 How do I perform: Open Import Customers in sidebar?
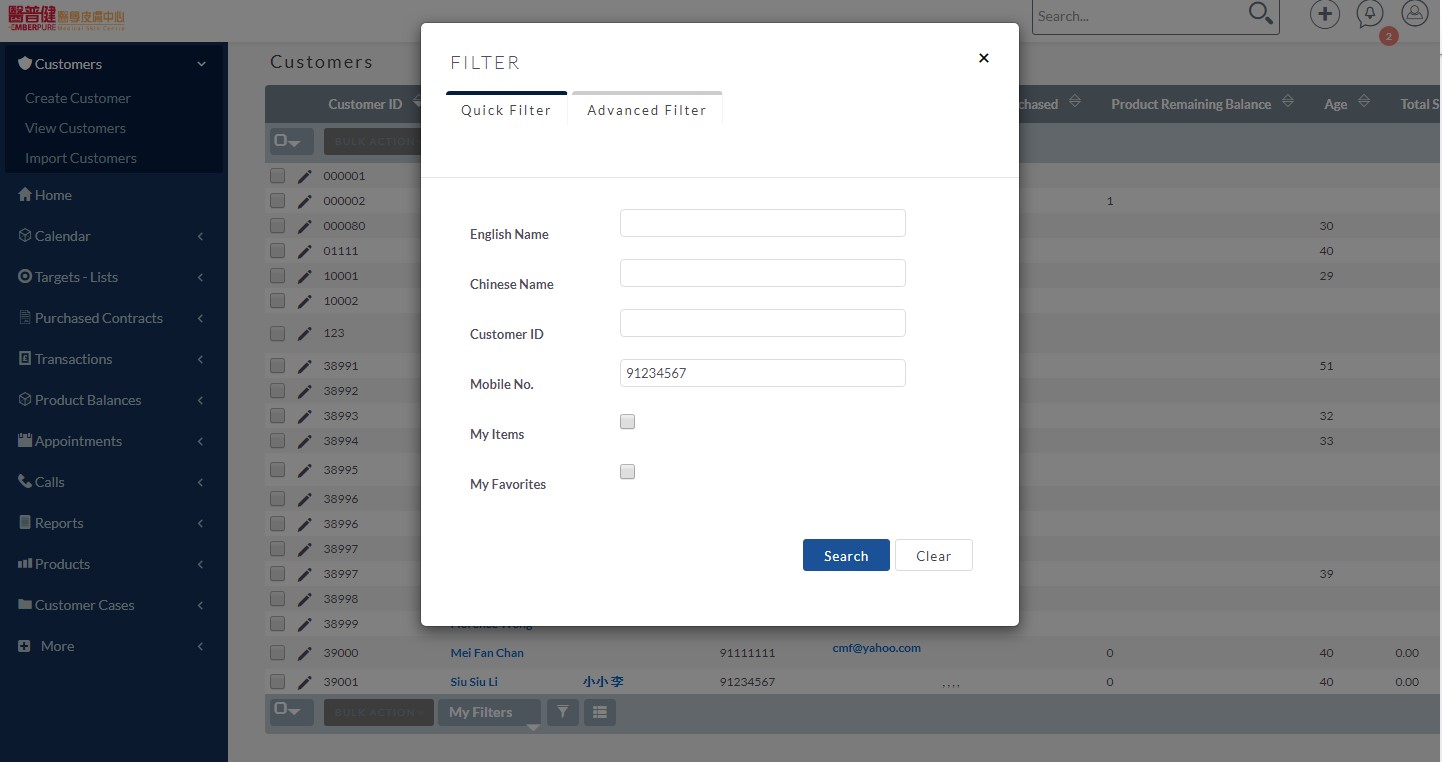click(x=81, y=158)
